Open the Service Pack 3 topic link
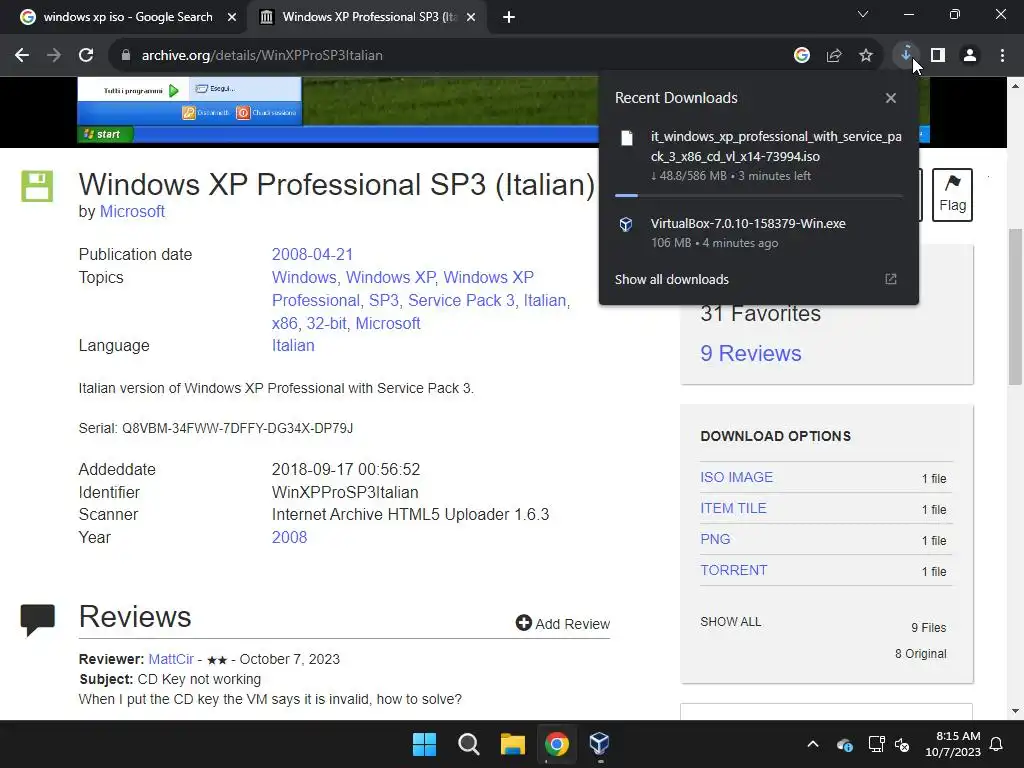The width and height of the screenshot is (1024, 768). (x=461, y=300)
